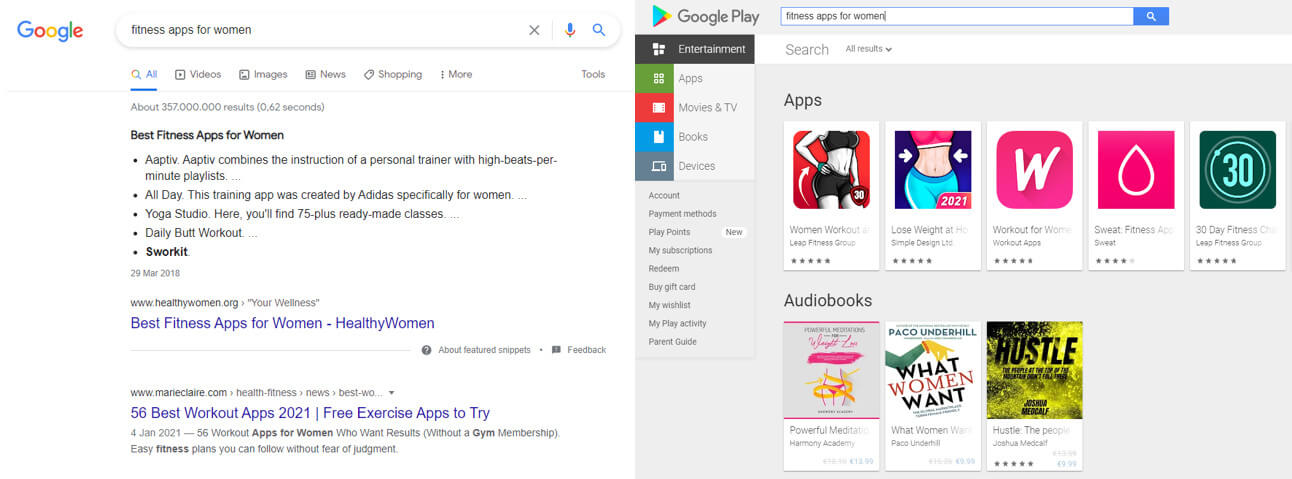The width and height of the screenshot is (1292, 479).
Task: Open Workout for Women pink W icon
Action: [1034, 169]
